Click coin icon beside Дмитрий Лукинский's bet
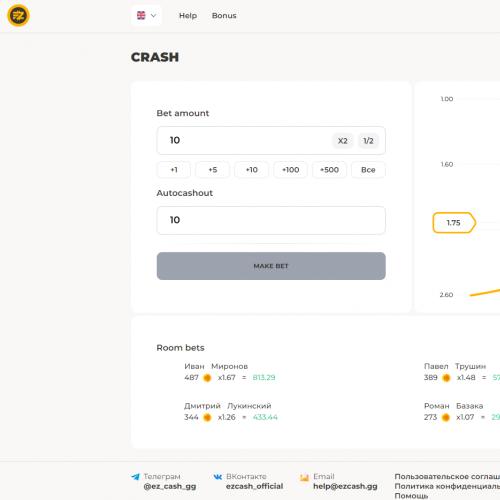500x500 pixels. click(x=207, y=417)
